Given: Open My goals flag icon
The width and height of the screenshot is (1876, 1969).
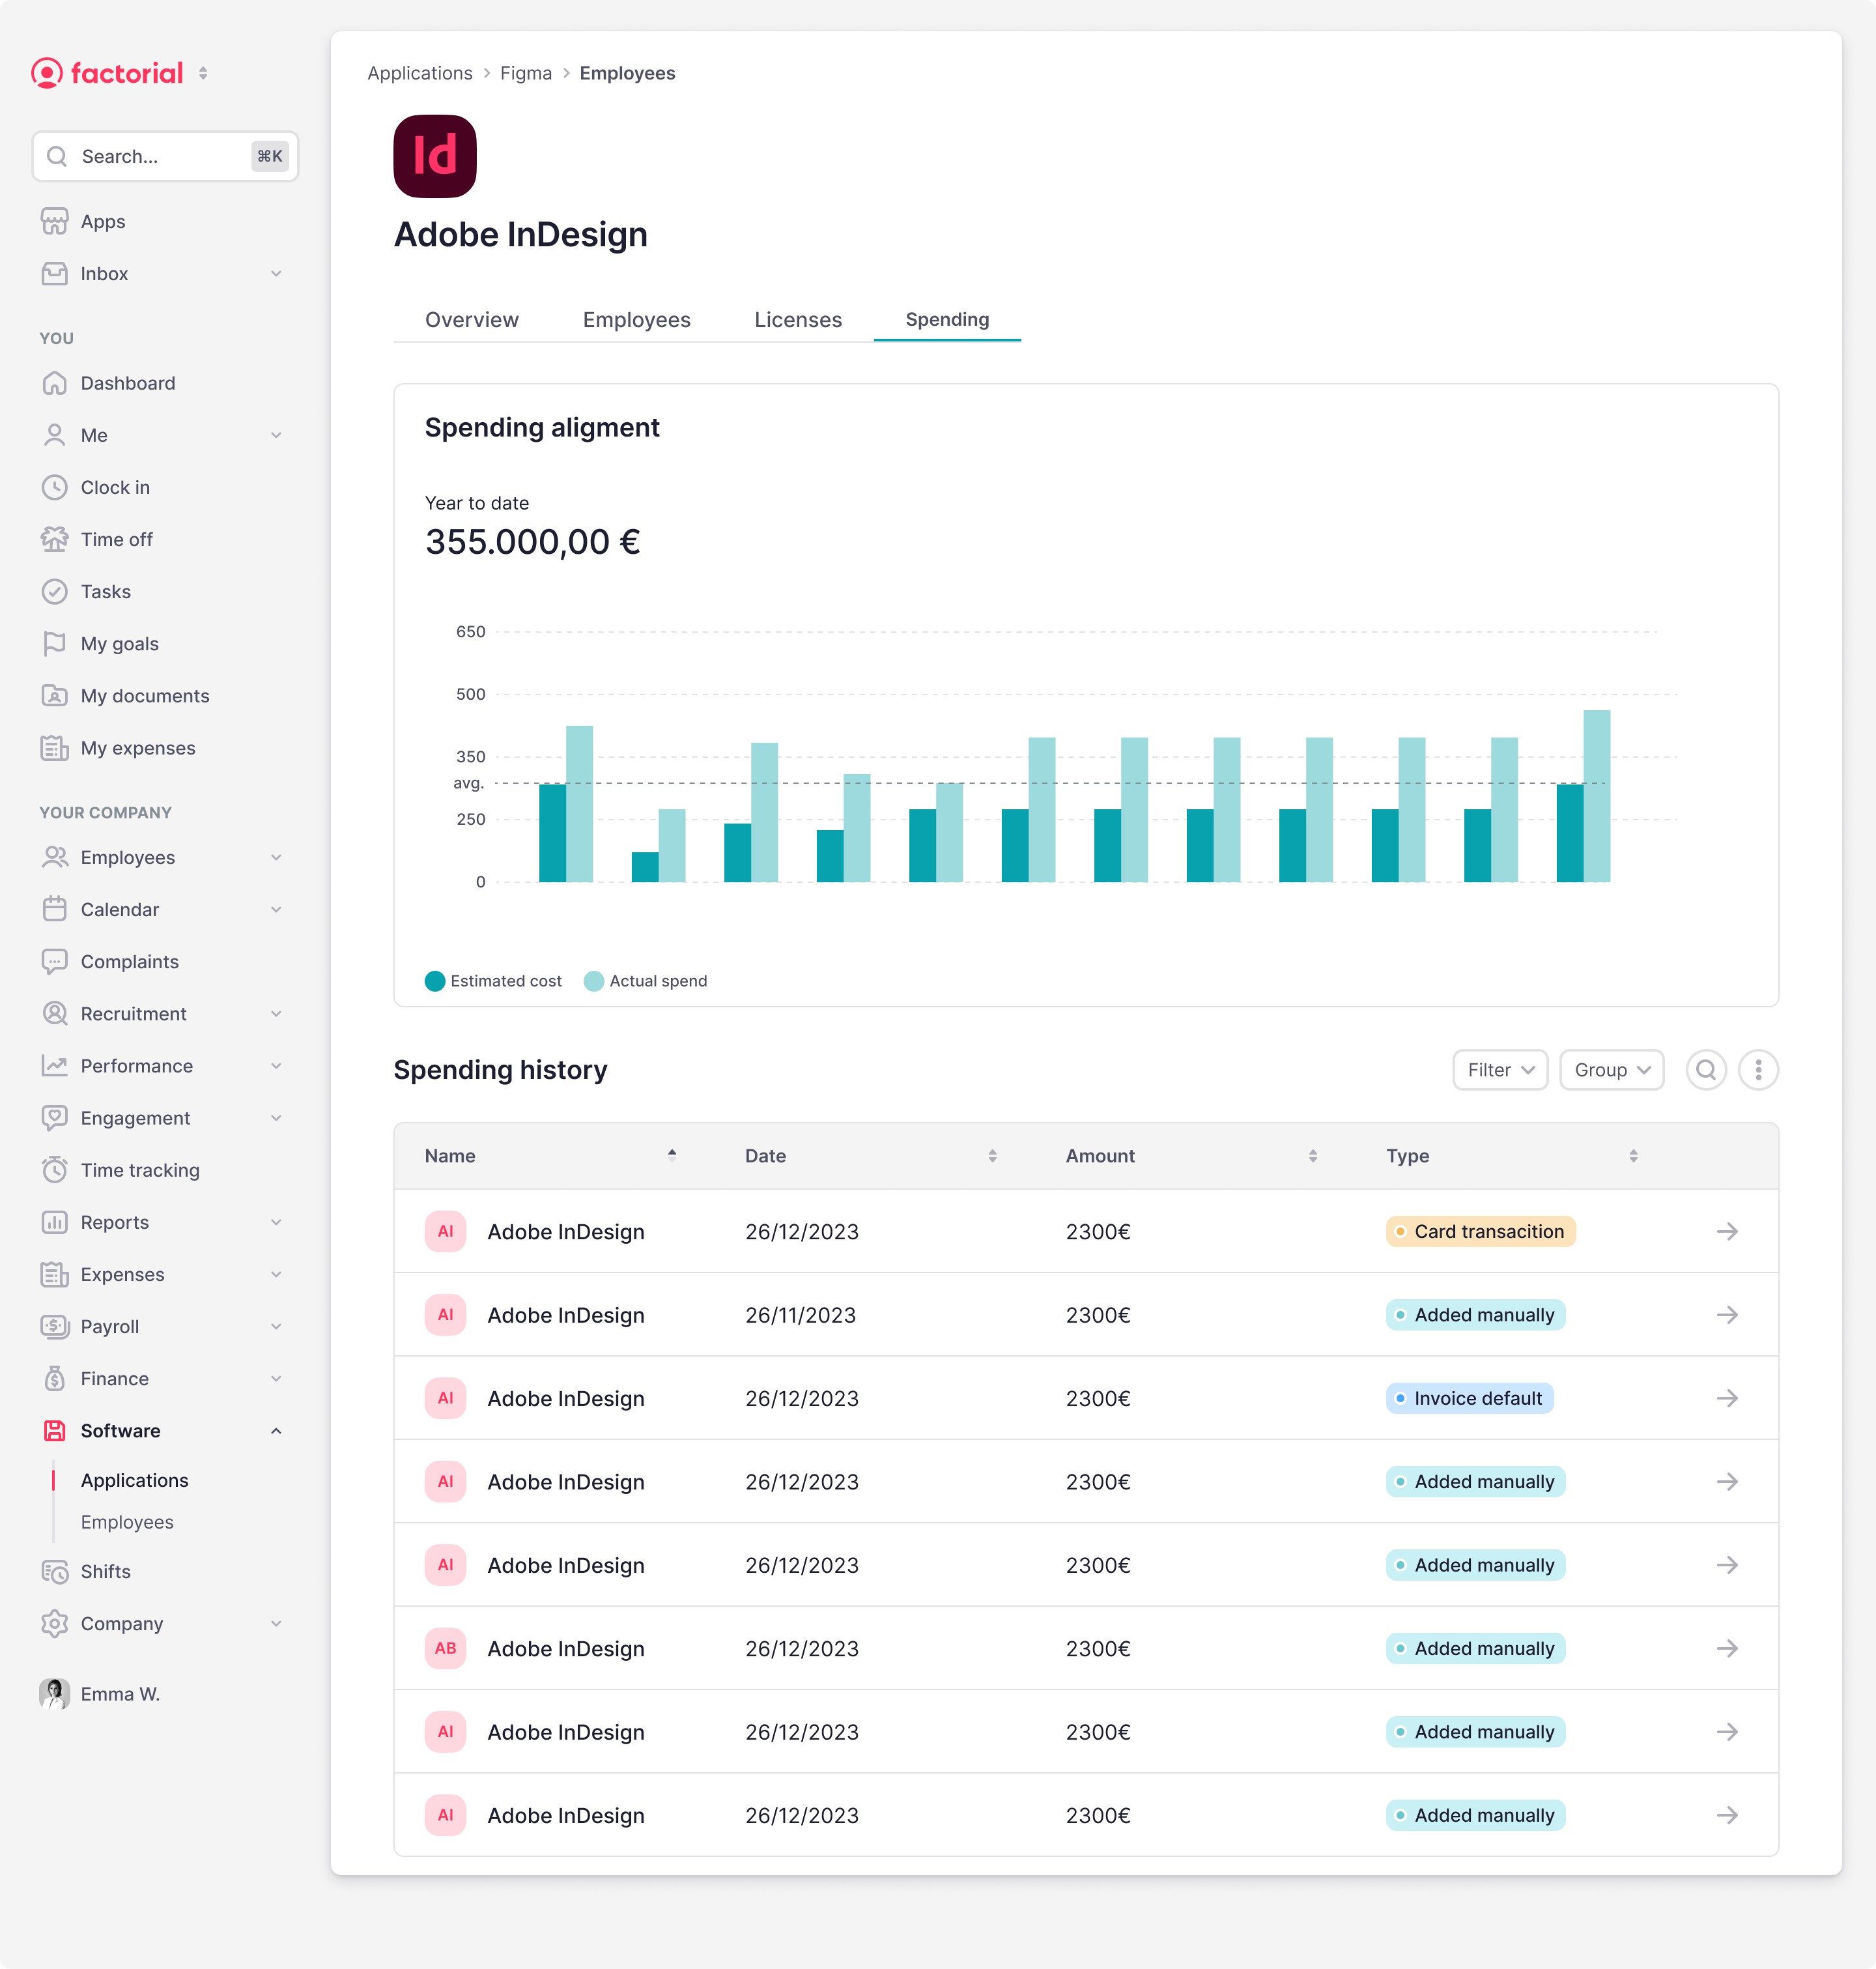Looking at the screenshot, I should 54,643.
